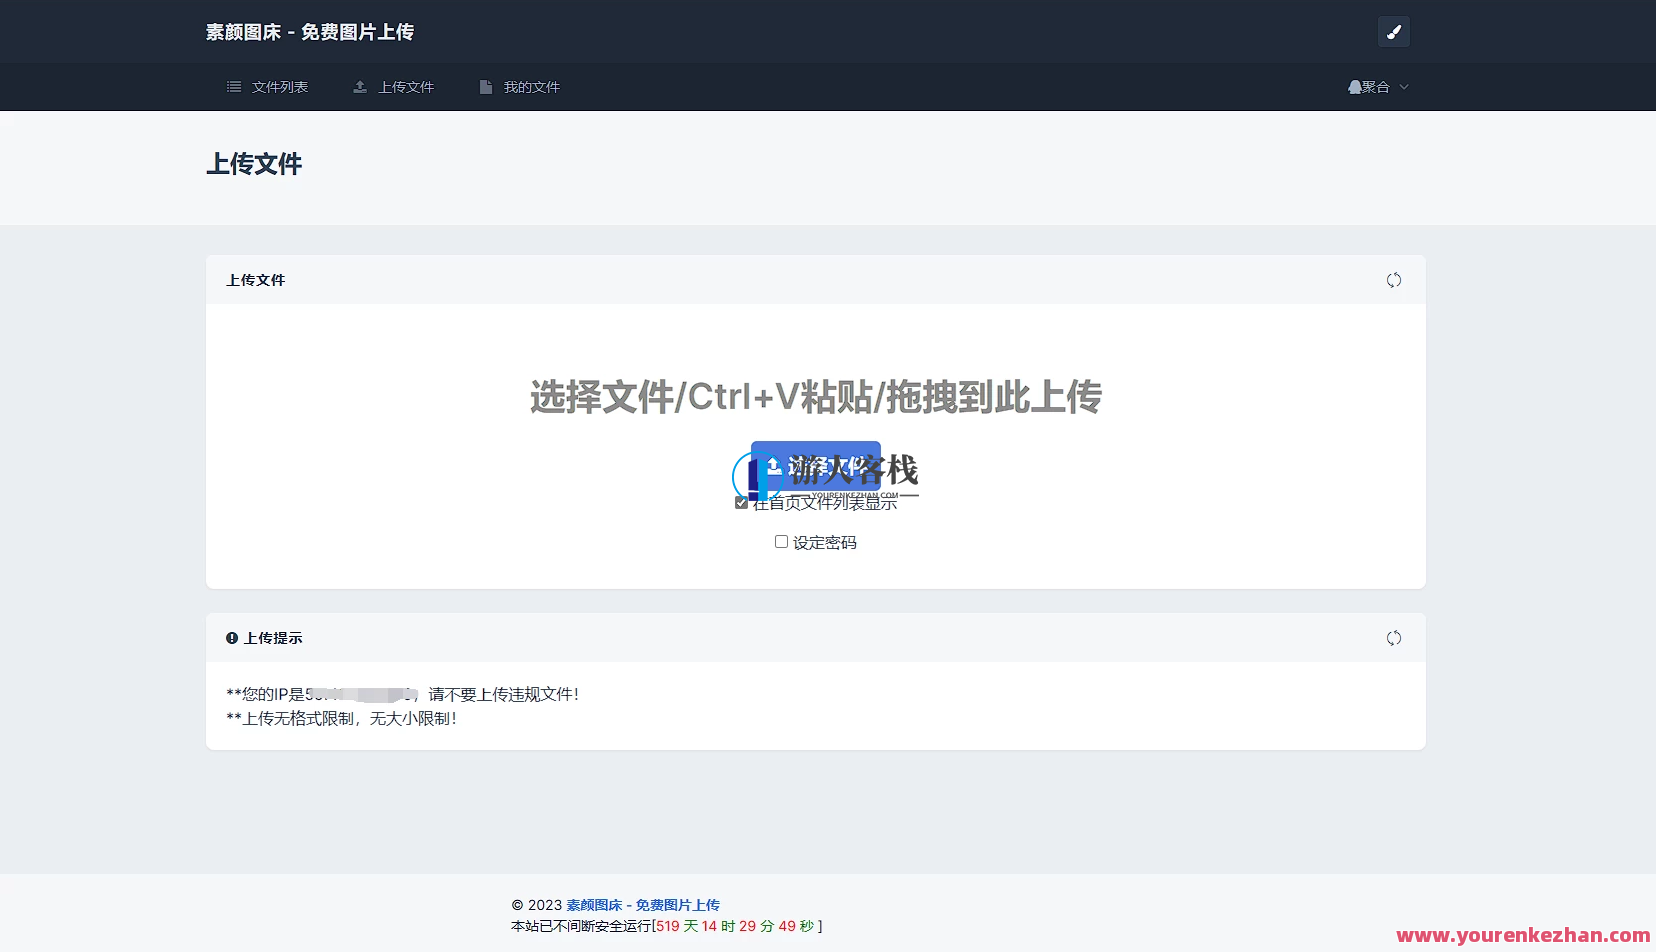Open the chevron next to 聚合
The width and height of the screenshot is (1656, 952).
tap(1405, 86)
